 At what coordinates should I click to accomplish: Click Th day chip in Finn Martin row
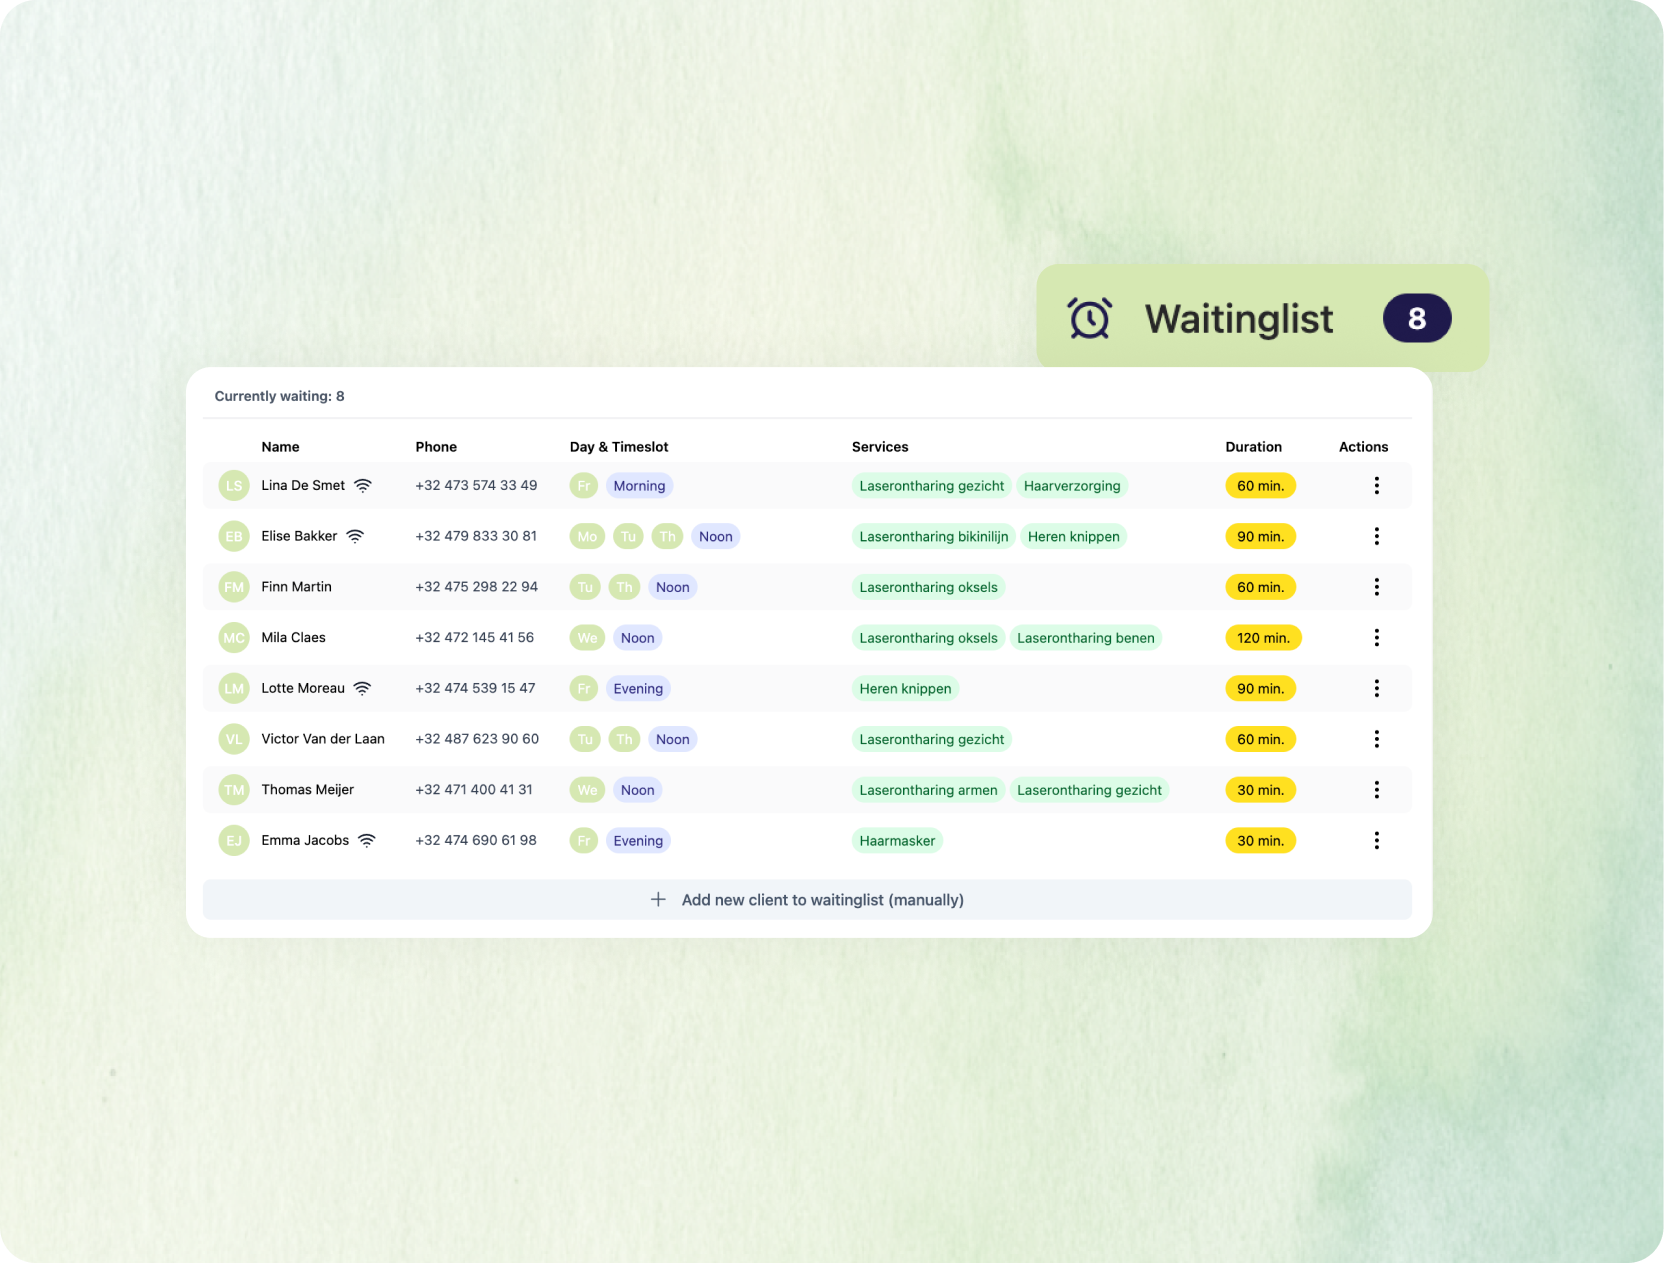(x=624, y=587)
